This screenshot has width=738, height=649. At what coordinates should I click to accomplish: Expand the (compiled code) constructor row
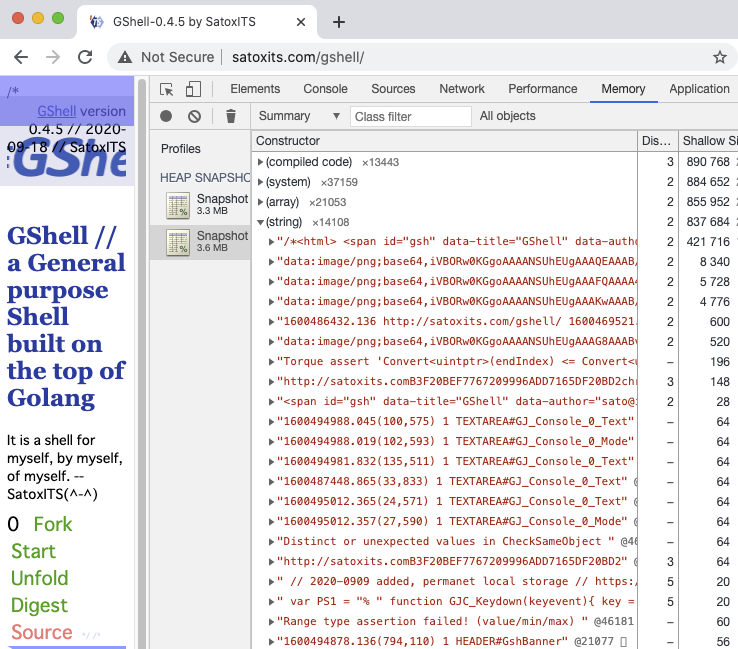(261, 162)
